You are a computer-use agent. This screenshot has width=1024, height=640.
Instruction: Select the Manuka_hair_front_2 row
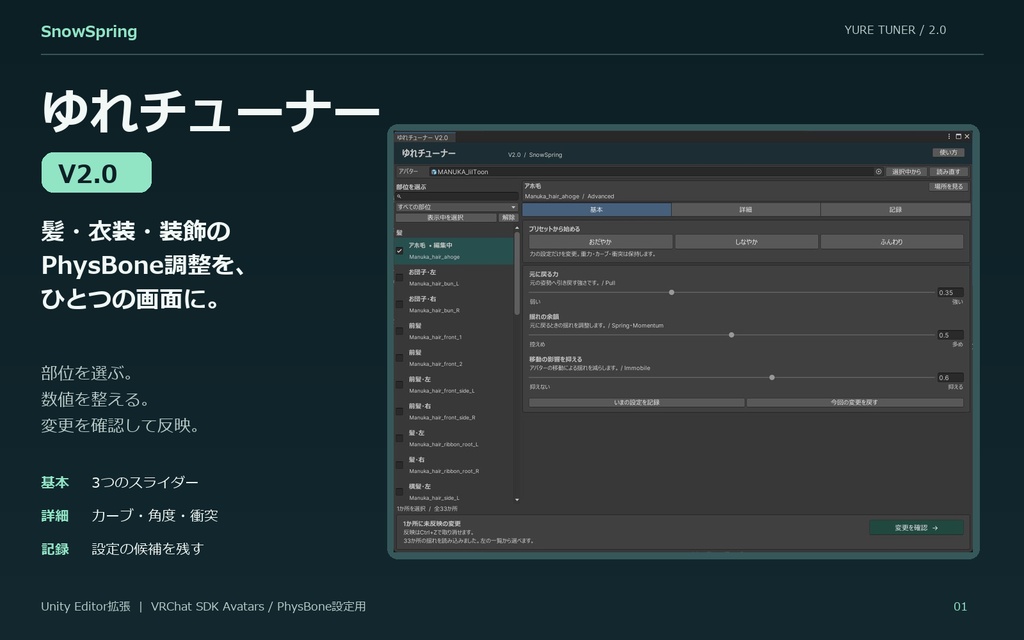pos(454,358)
